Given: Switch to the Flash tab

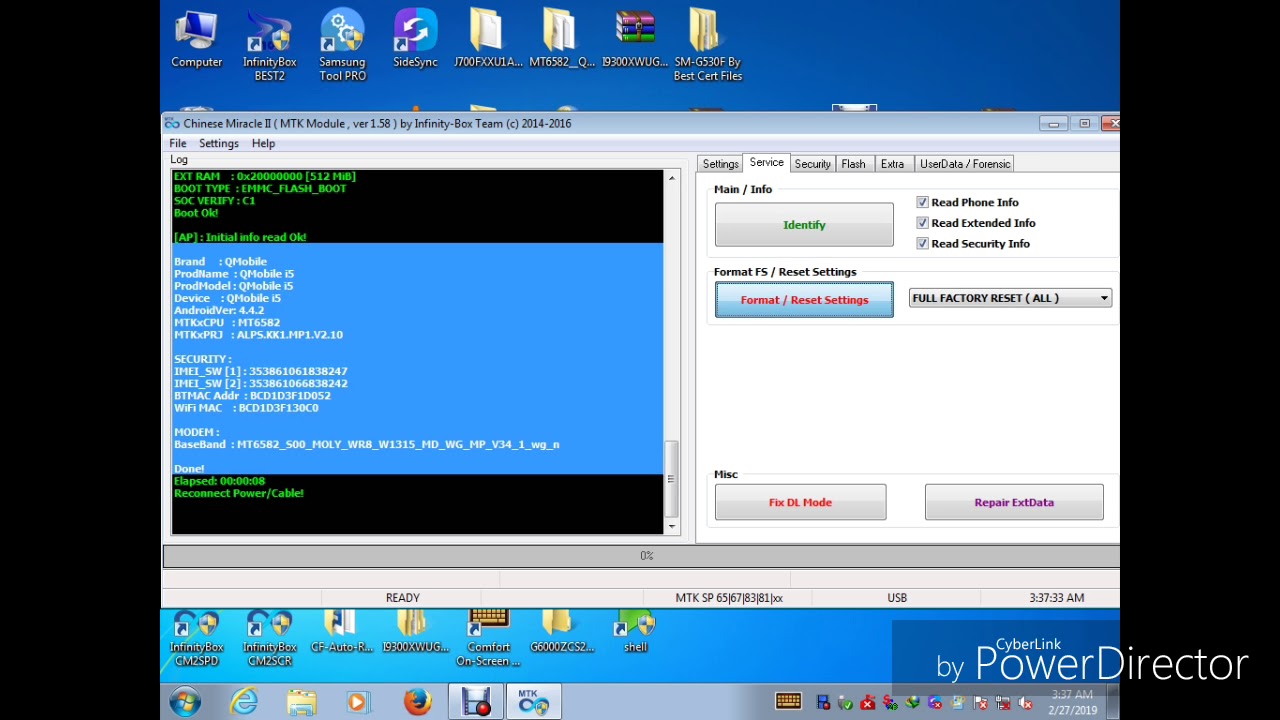Looking at the screenshot, I should click(x=853, y=164).
